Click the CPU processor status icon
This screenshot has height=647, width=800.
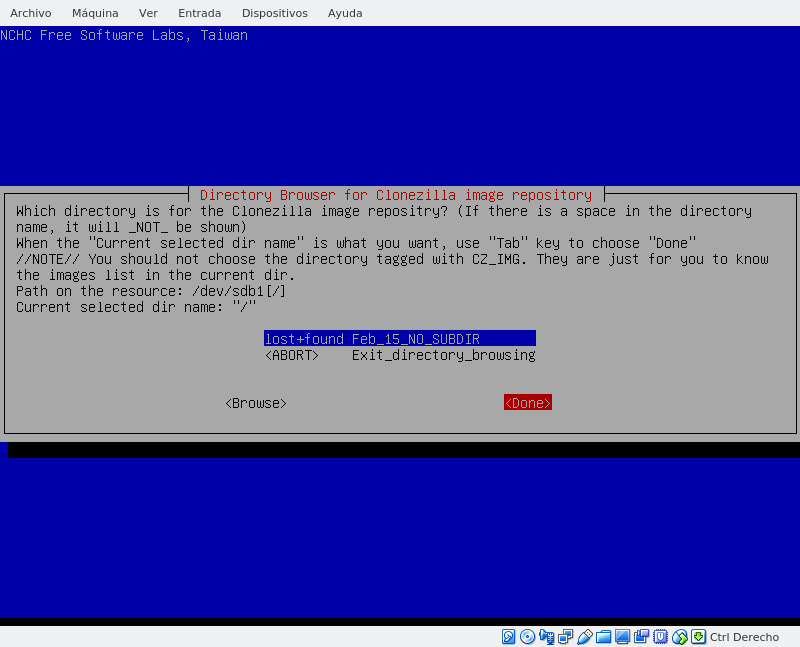(660, 637)
